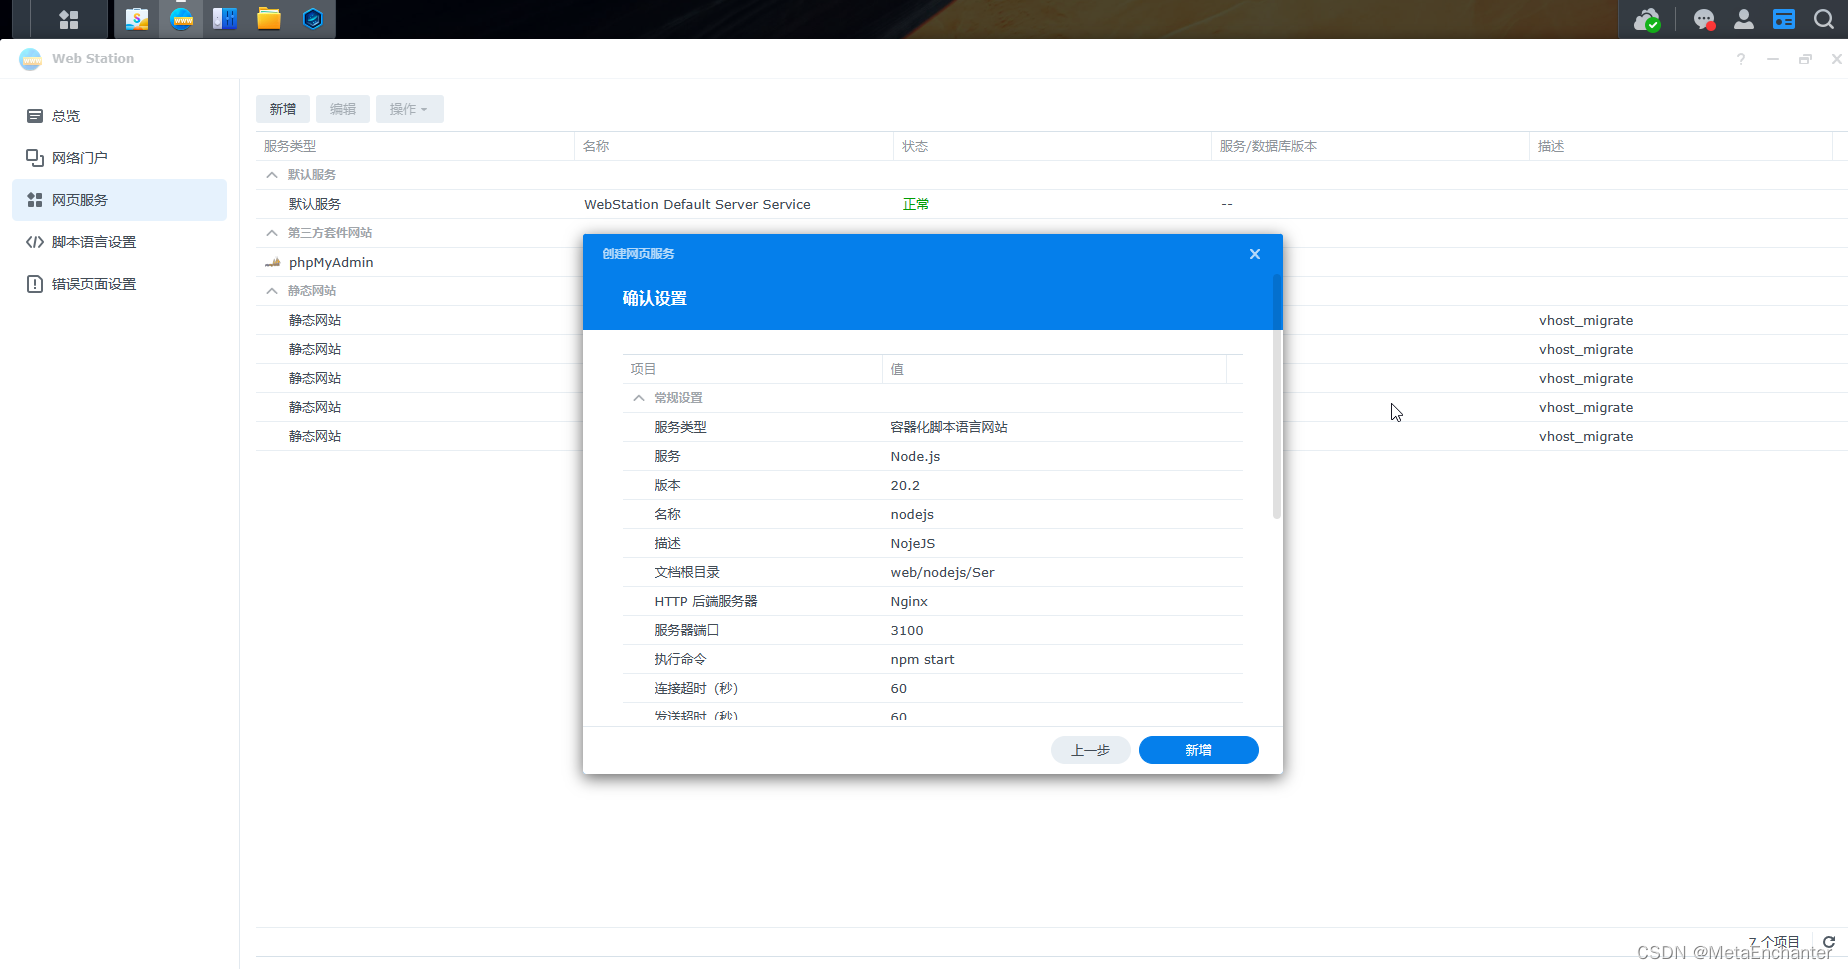Open the DSM main menu grid icon

click(69, 19)
